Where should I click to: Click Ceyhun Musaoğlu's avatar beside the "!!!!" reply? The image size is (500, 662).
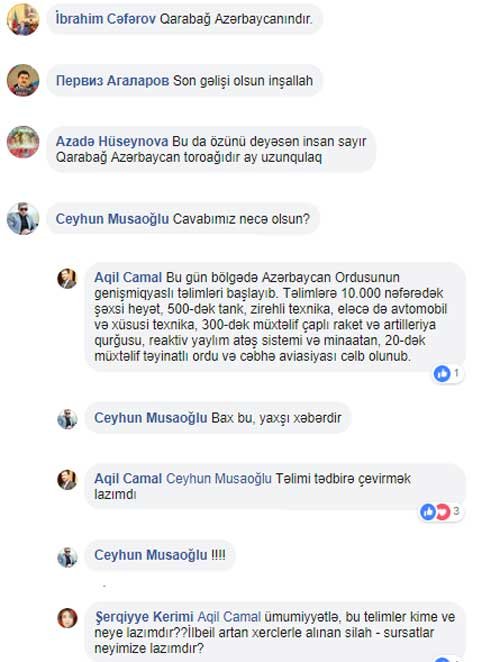tap(67, 557)
